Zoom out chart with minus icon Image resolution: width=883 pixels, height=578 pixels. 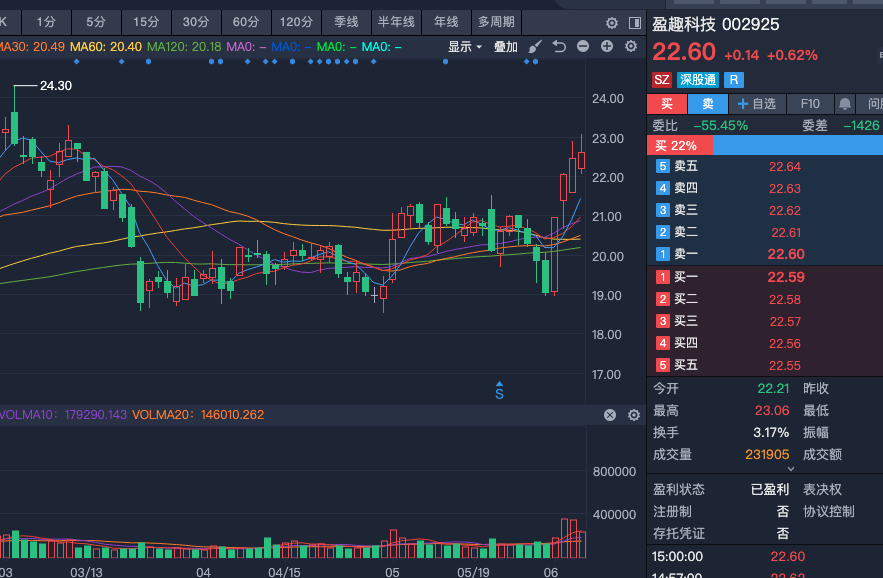583,46
